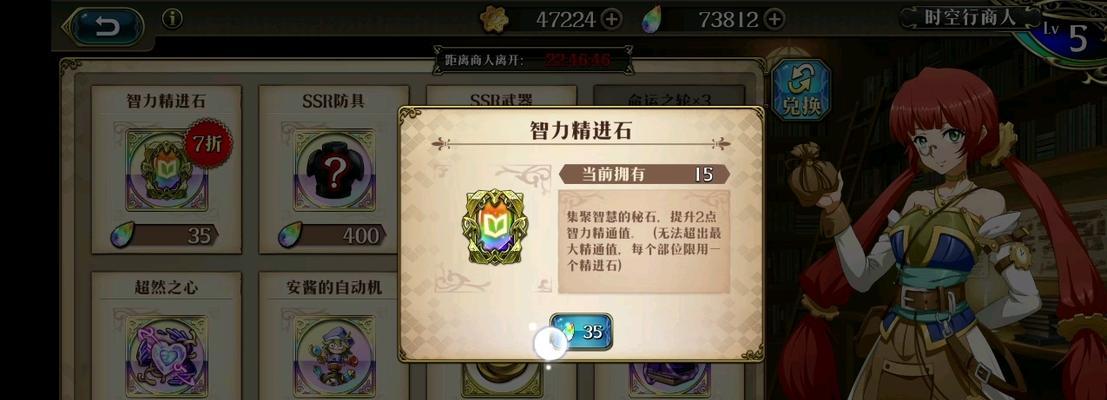Open the info circle icon
The height and width of the screenshot is (400, 1107).
172,18
